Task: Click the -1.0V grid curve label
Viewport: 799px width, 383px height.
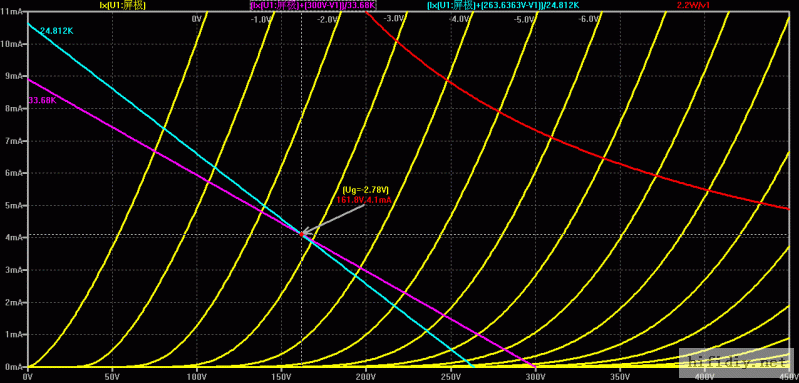Action: [x=261, y=19]
